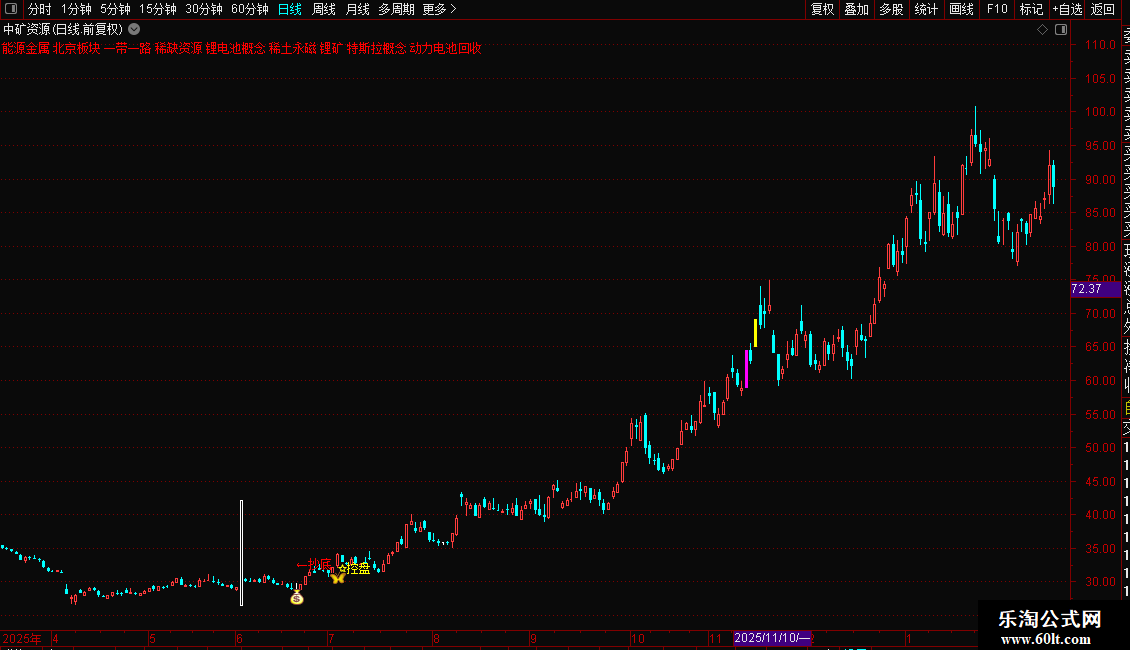
Task: Select the 日线 daily chart tab
Action: pyautogui.click(x=290, y=9)
